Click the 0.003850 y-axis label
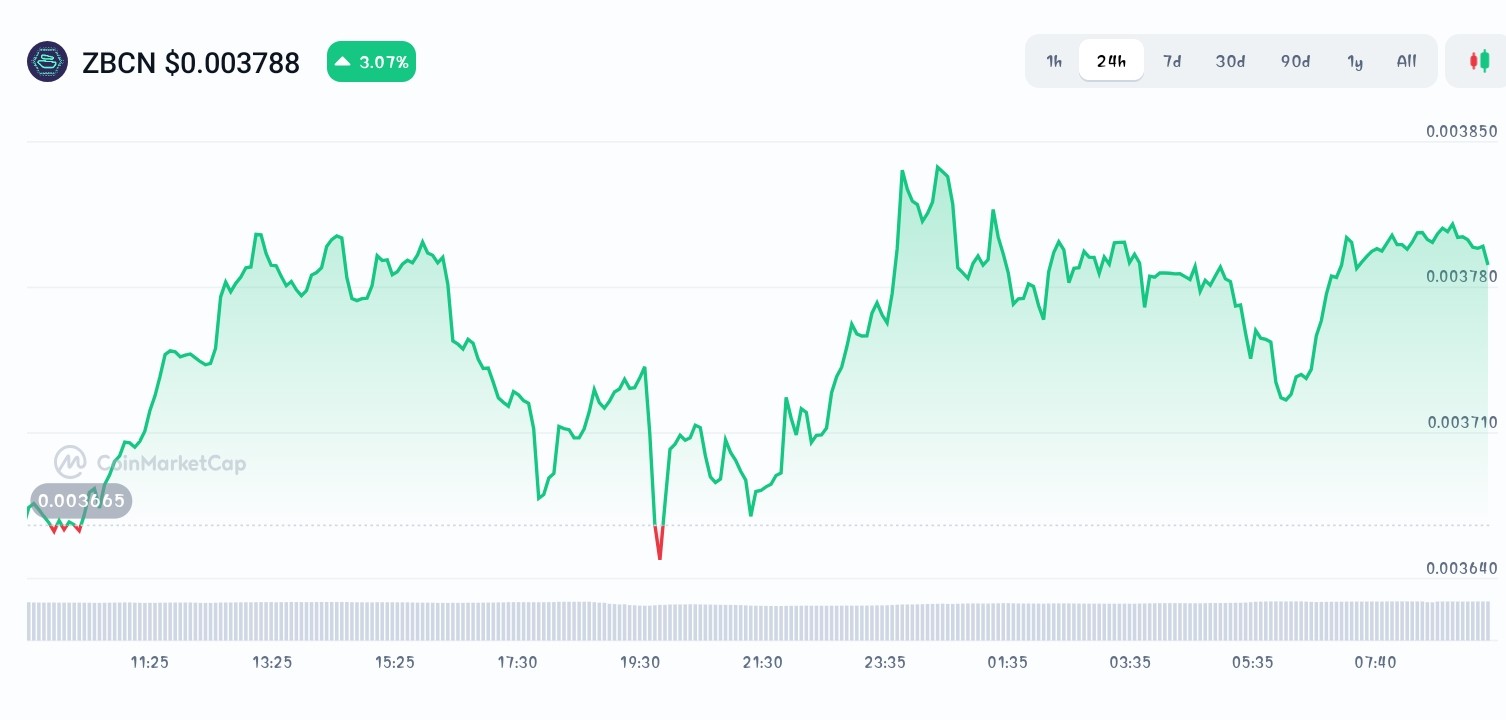The image size is (1506, 720). pyautogui.click(x=1462, y=131)
